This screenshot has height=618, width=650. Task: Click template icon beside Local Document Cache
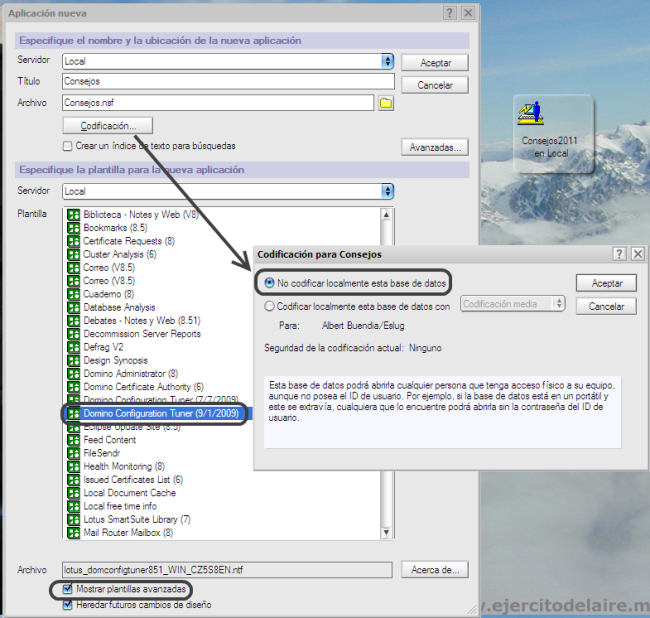(x=73, y=493)
